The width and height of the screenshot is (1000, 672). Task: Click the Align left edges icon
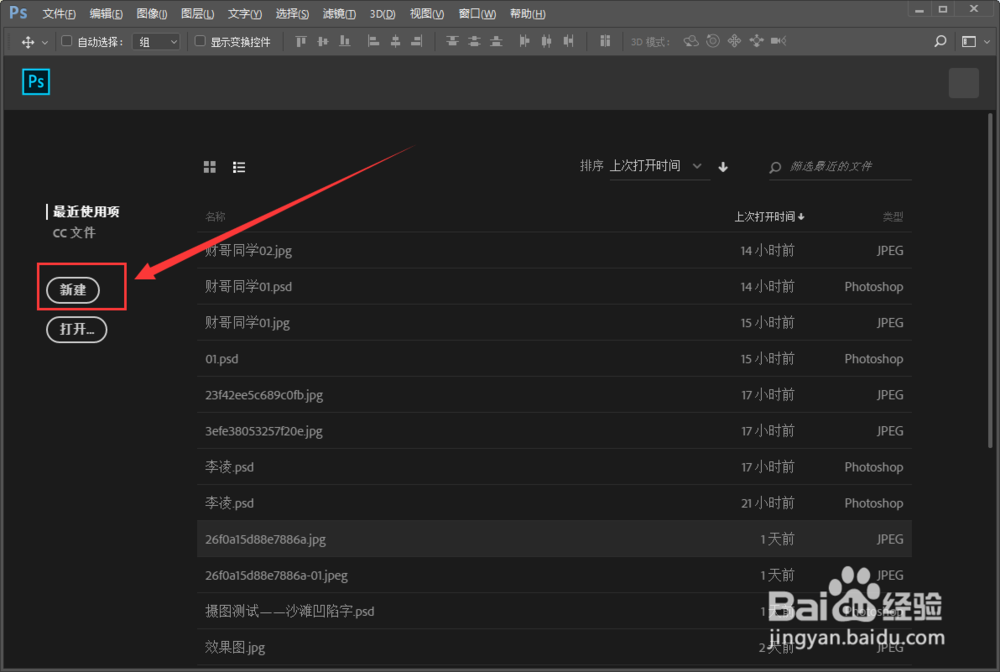point(374,41)
